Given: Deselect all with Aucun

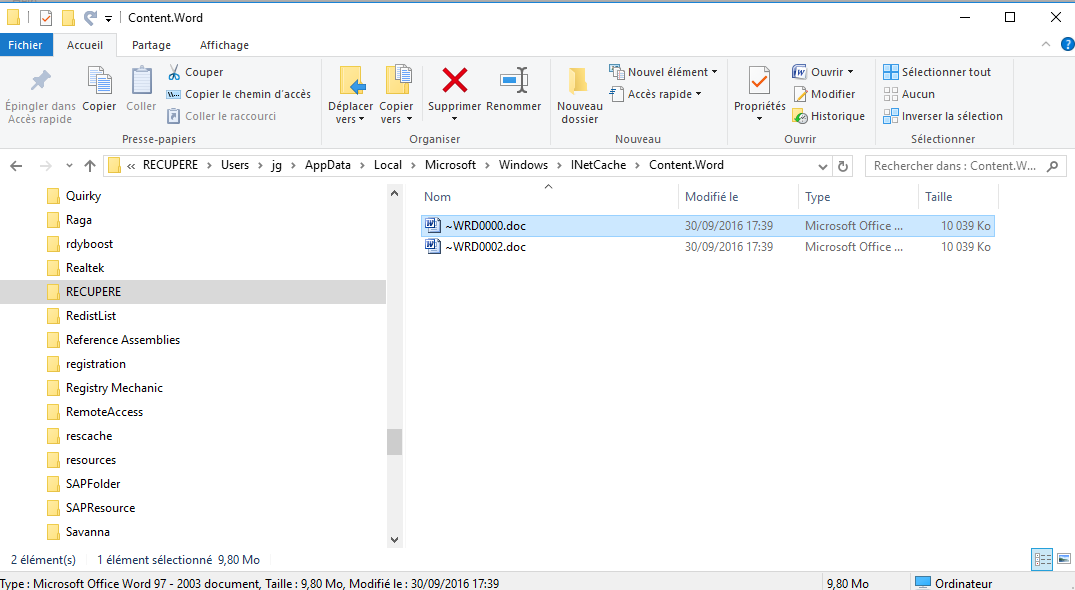Looking at the screenshot, I should click(x=909, y=94).
